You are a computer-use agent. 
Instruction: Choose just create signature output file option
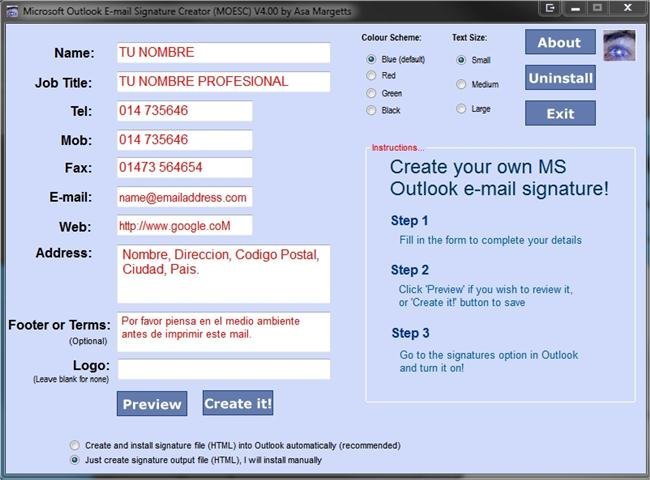click(x=75, y=461)
